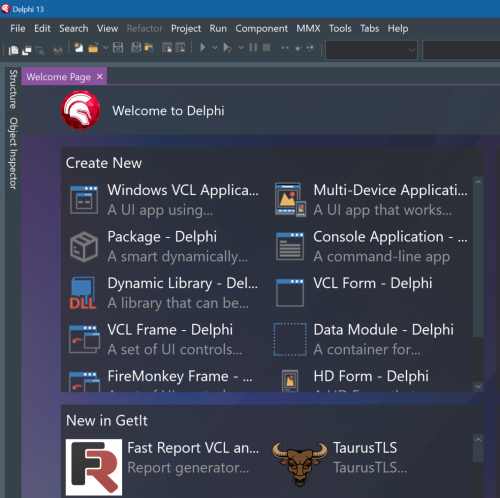Click the Multi-Device Application icon

290,200
